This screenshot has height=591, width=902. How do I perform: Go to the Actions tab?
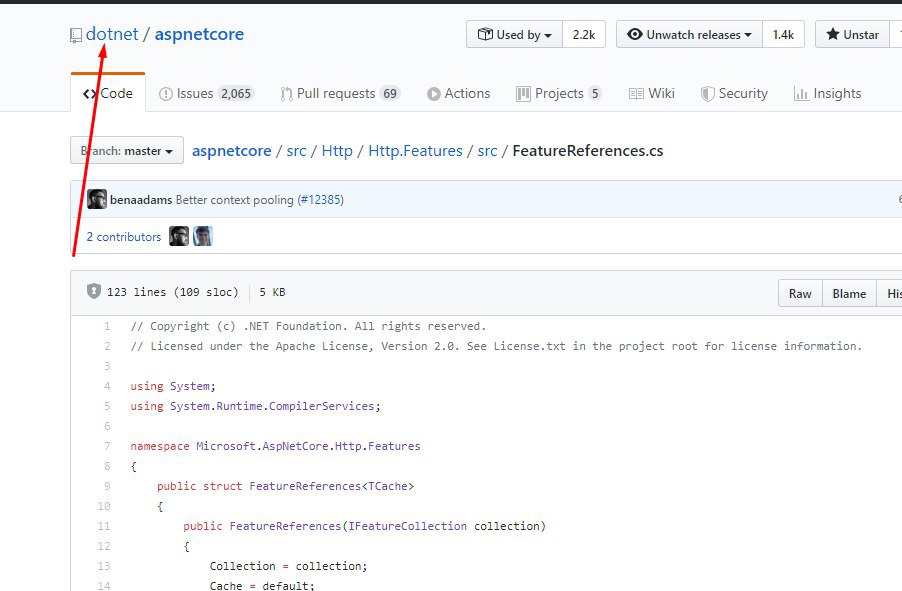point(458,93)
